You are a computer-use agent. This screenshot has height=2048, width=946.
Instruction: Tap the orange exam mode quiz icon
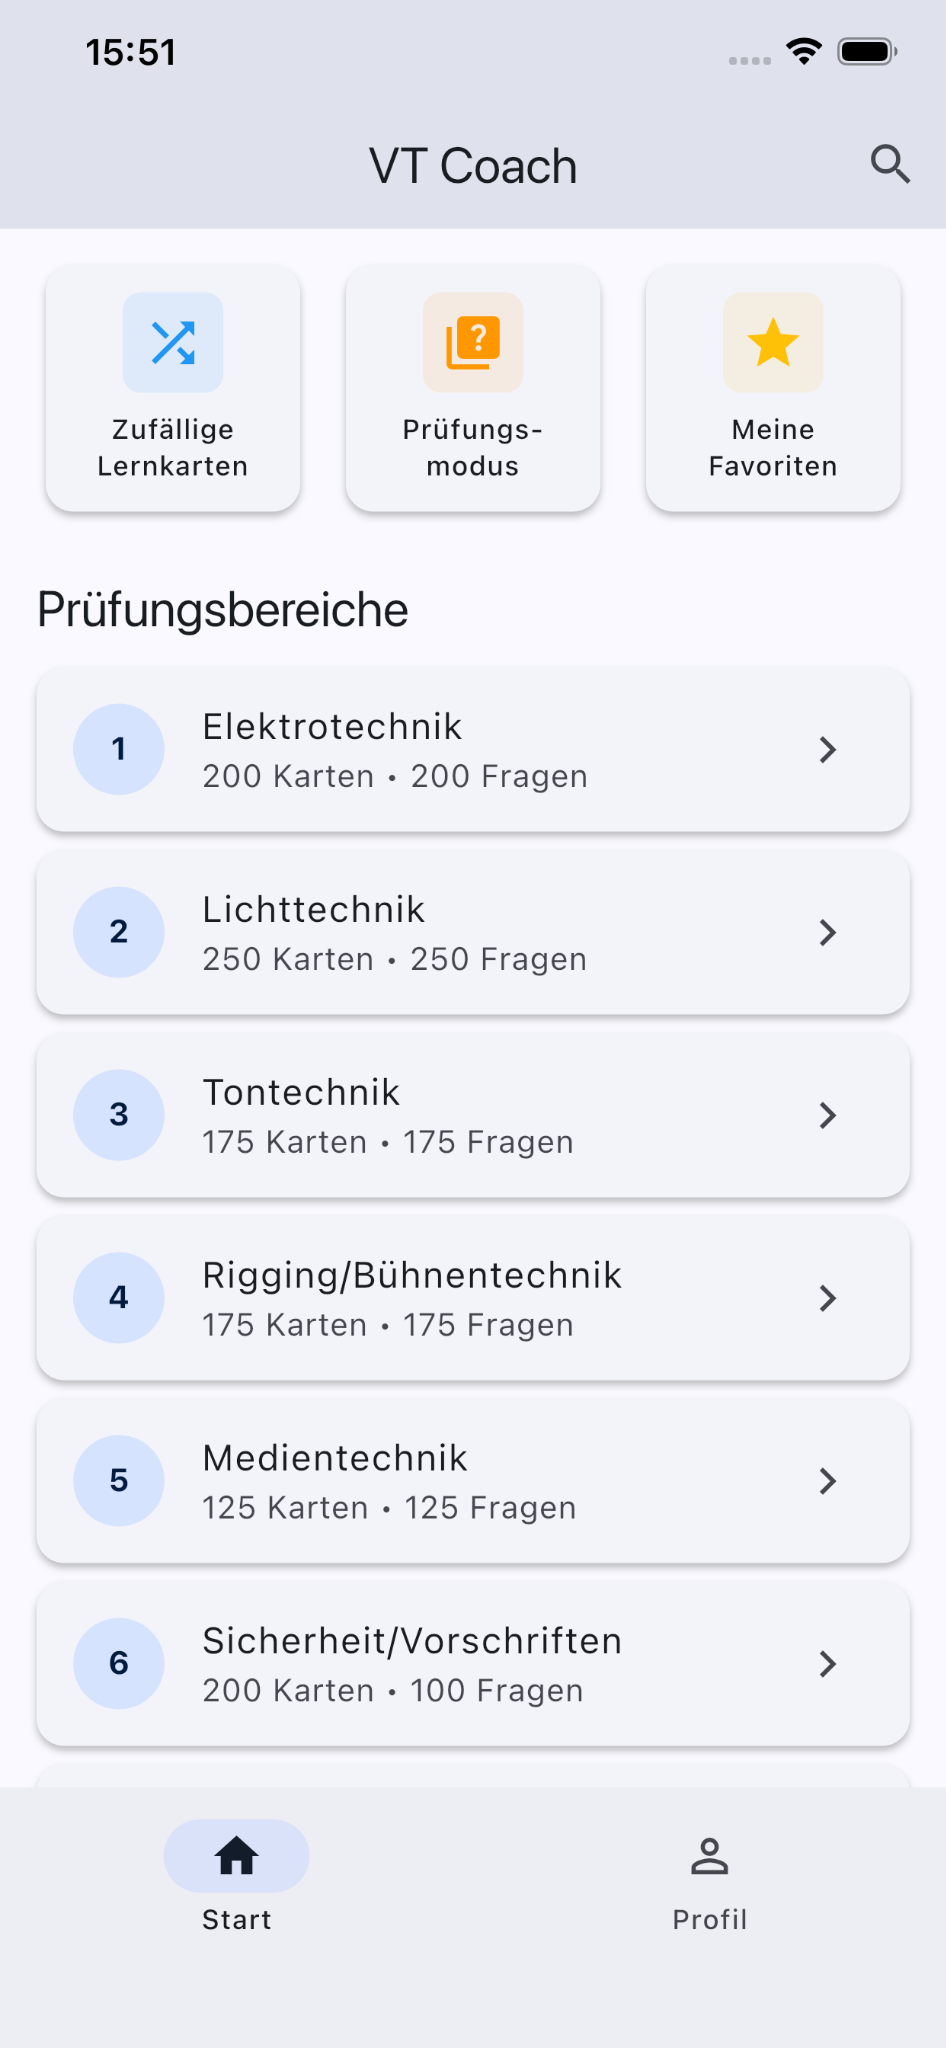tap(473, 342)
